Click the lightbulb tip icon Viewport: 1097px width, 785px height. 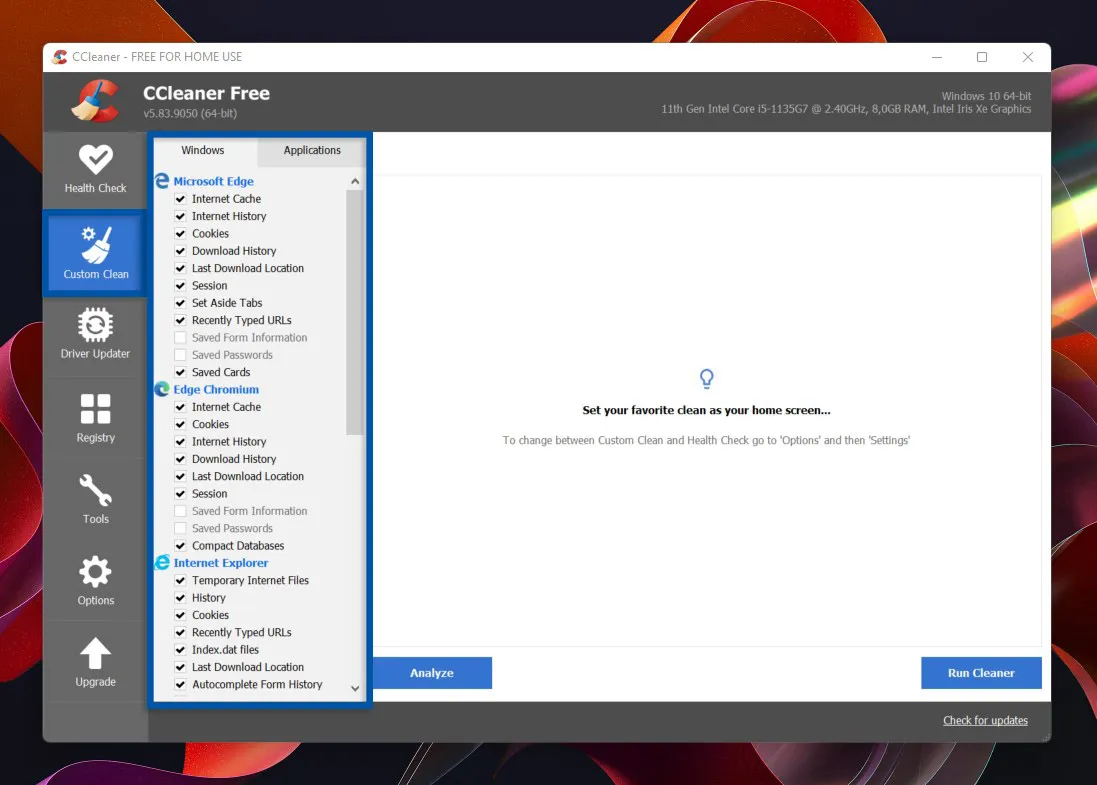(x=707, y=379)
